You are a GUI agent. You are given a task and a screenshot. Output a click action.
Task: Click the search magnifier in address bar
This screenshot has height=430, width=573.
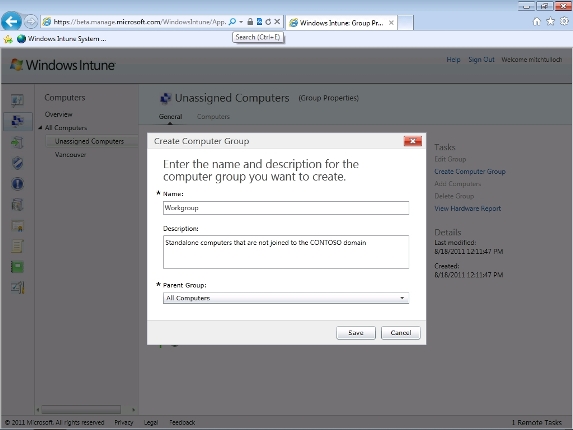pos(232,22)
